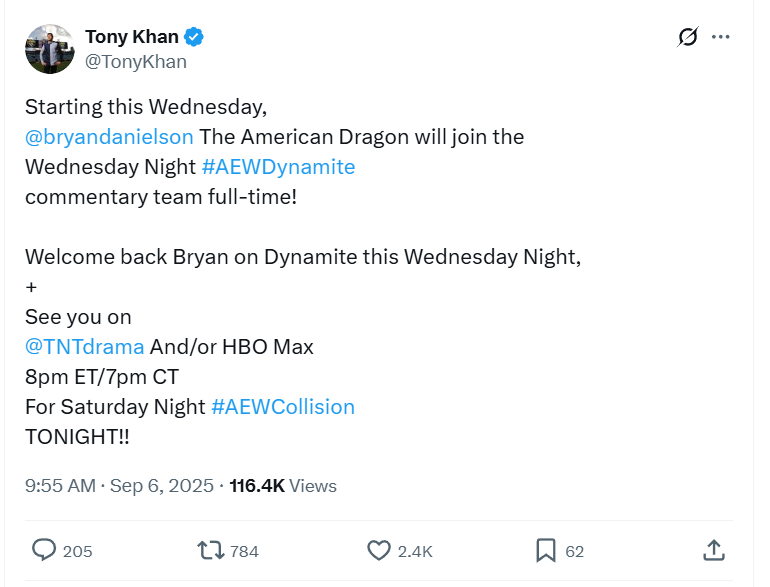Like the tweet with heart icon
770x587 pixels.
pos(379,550)
